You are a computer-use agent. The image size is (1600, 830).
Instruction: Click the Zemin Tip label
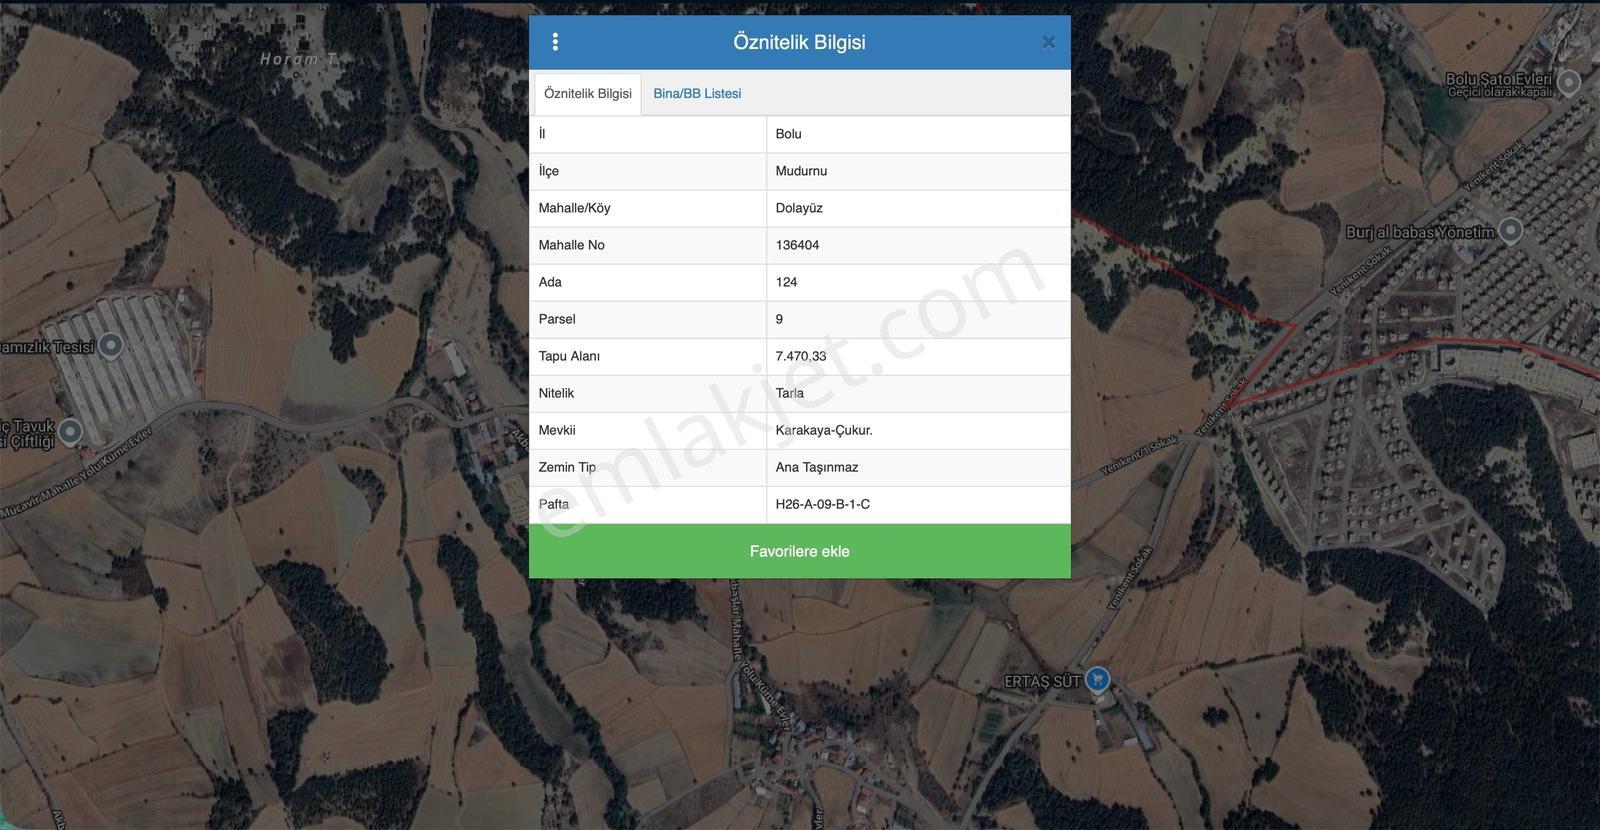(567, 467)
